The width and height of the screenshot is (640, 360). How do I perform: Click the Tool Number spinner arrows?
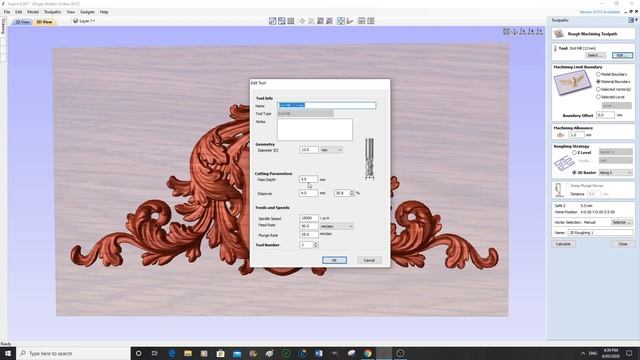(316, 244)
